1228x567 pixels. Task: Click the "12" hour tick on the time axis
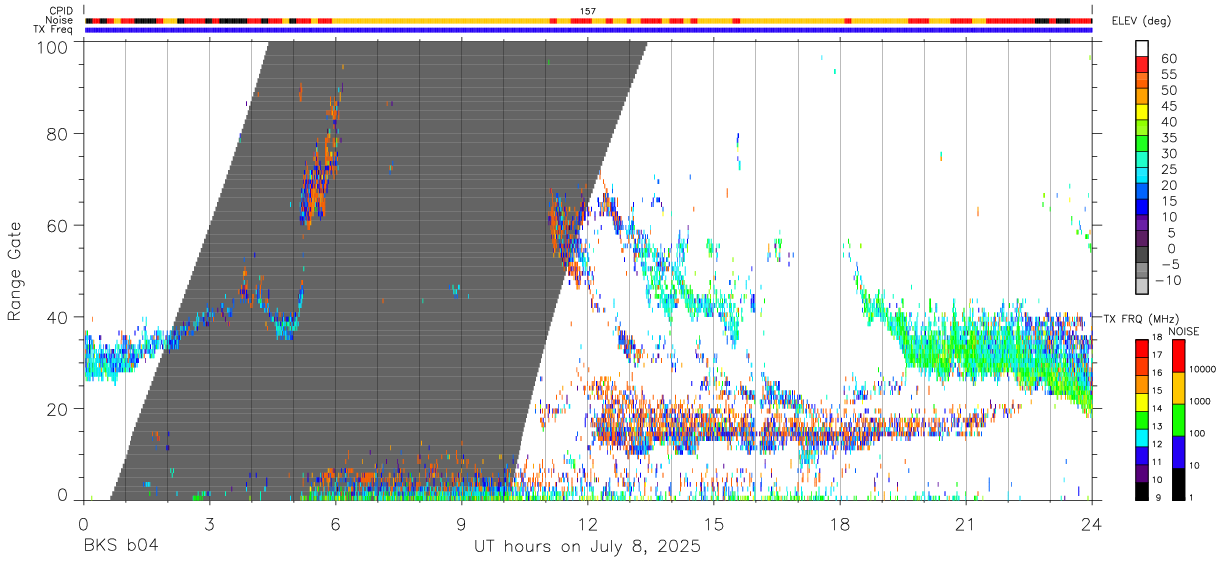click(x=588, y=523)
